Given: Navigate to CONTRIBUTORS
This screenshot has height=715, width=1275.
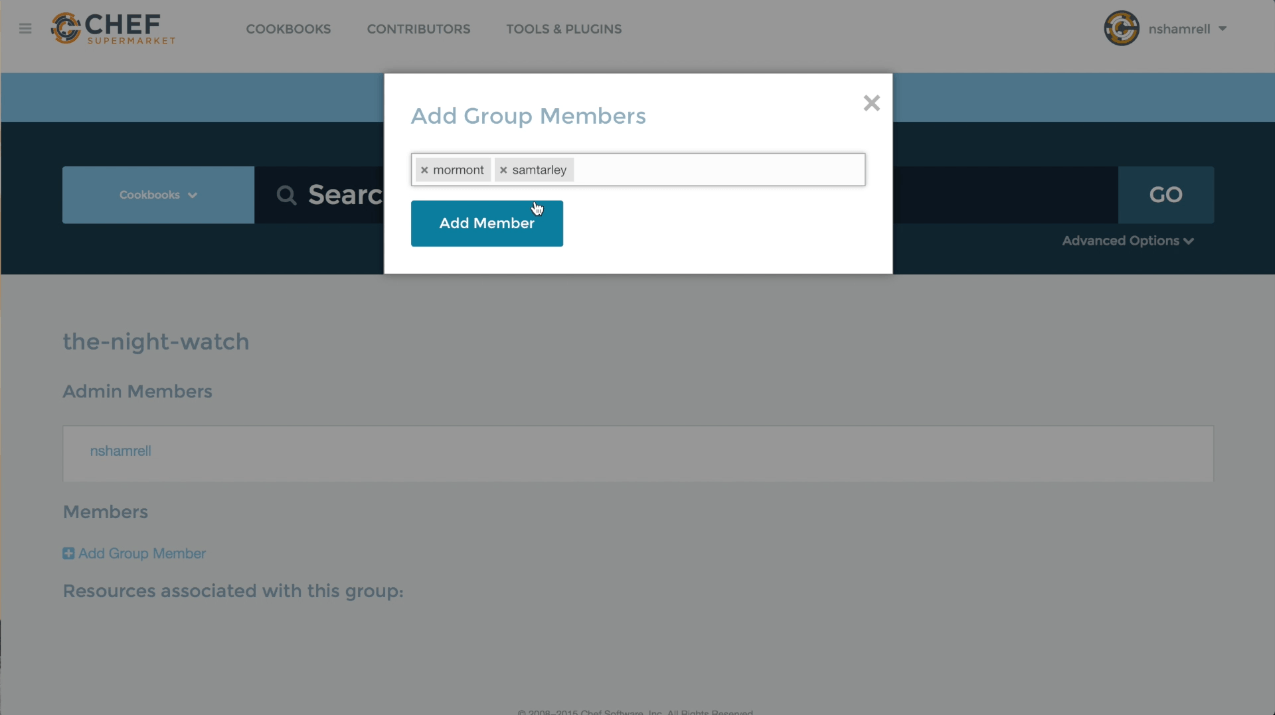Looking at the screenshot, I should [418, 29].
